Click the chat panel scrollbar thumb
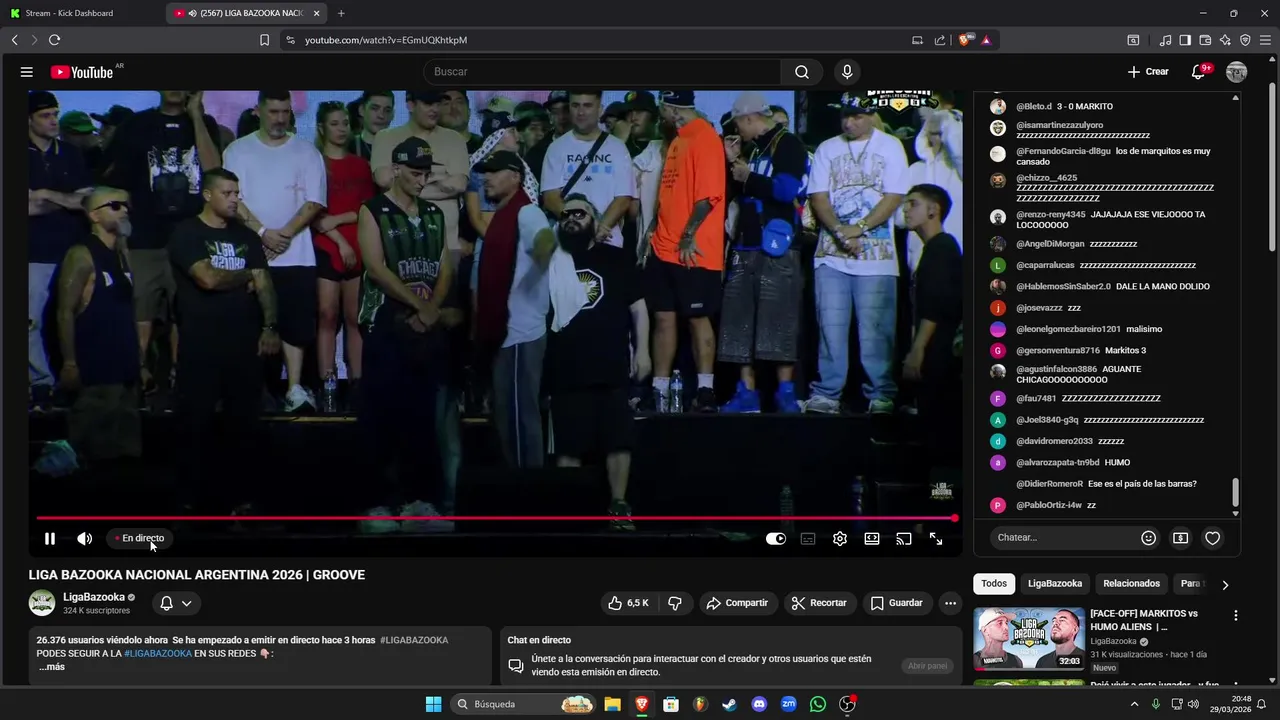 point(1235,492)
